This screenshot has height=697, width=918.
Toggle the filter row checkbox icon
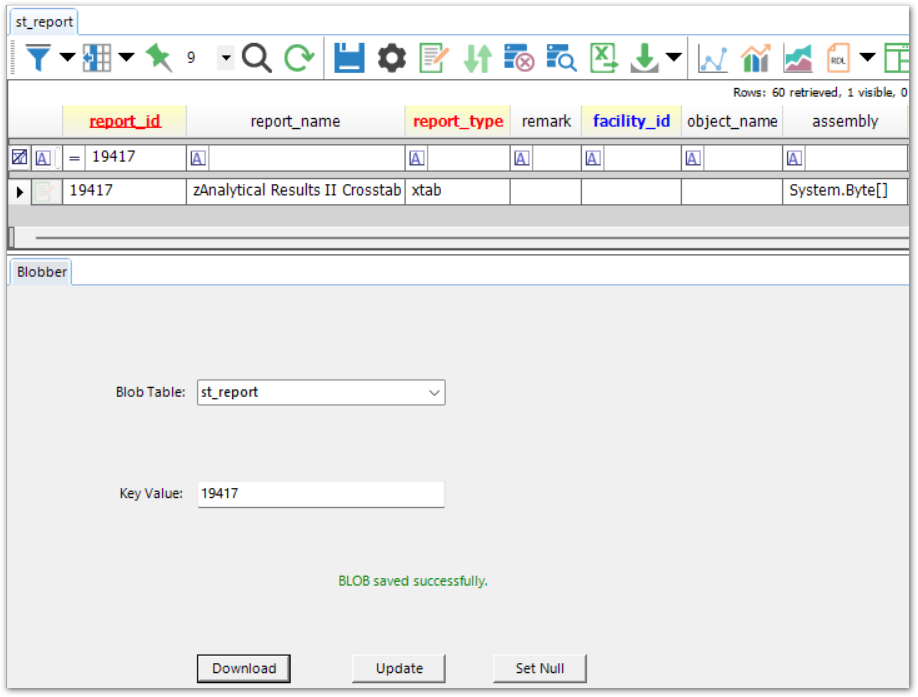point(19,157)
